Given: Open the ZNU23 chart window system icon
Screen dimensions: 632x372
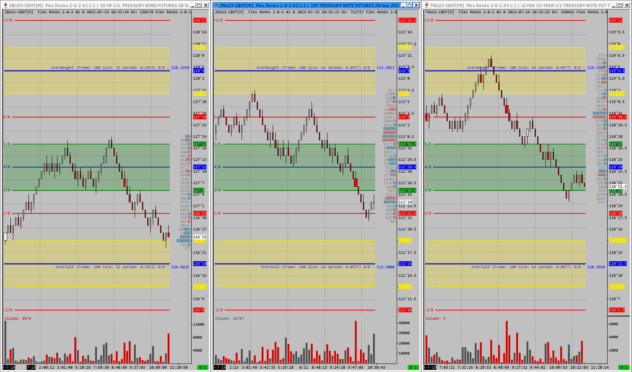Looking at the screenshot, I should click(x=216, y=5).
